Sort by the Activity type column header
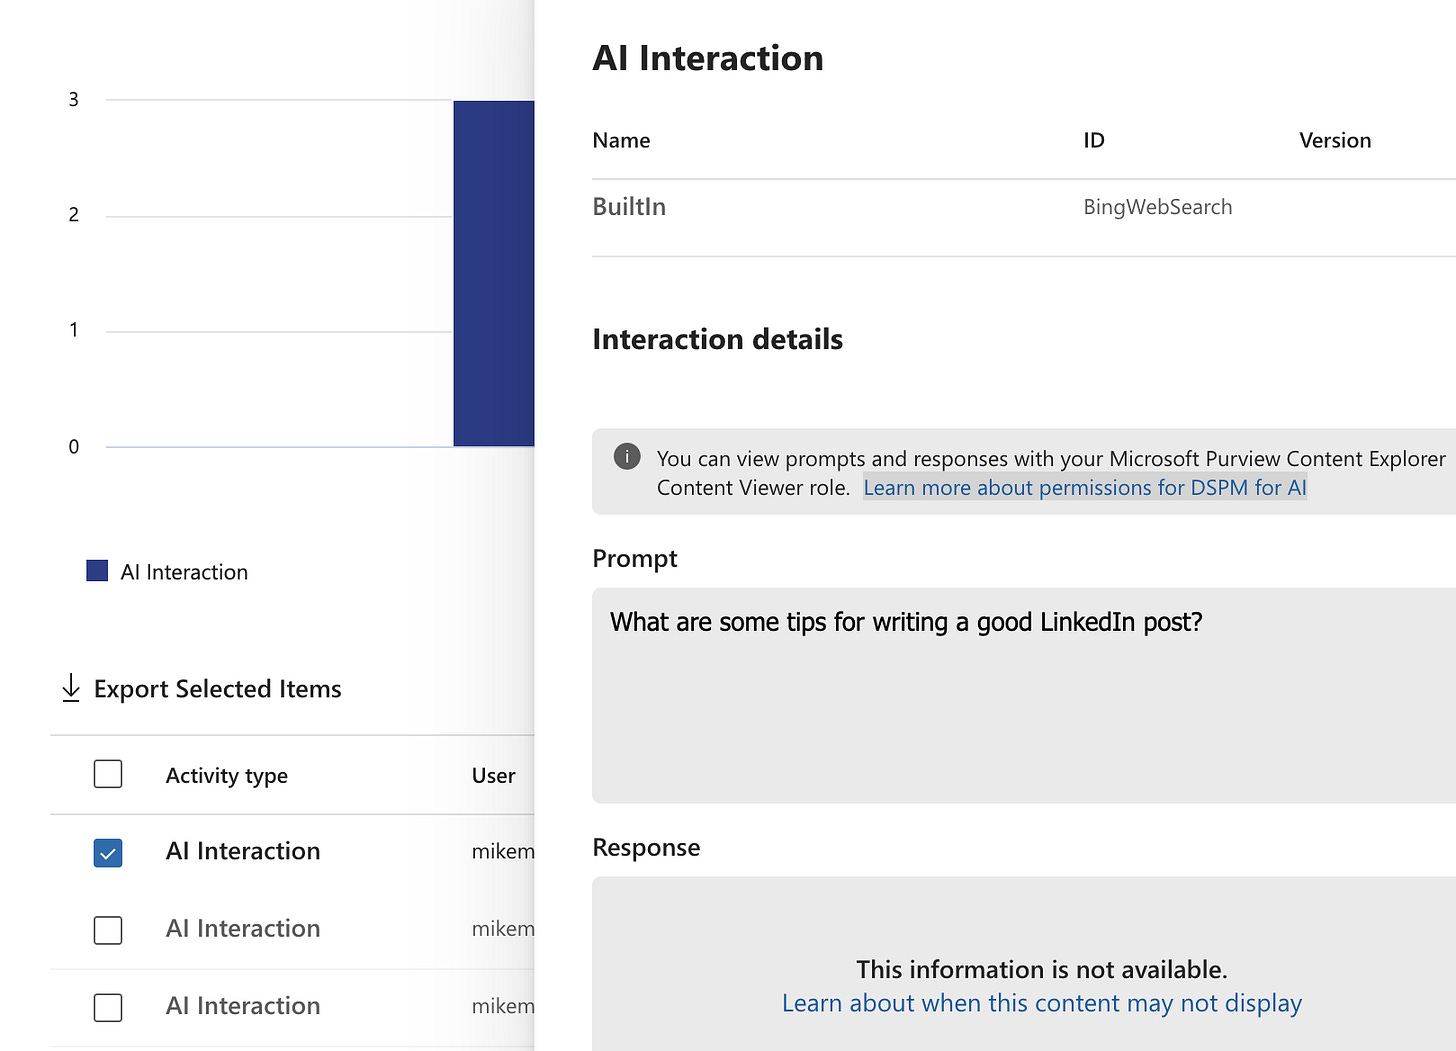 click(227, 776)
